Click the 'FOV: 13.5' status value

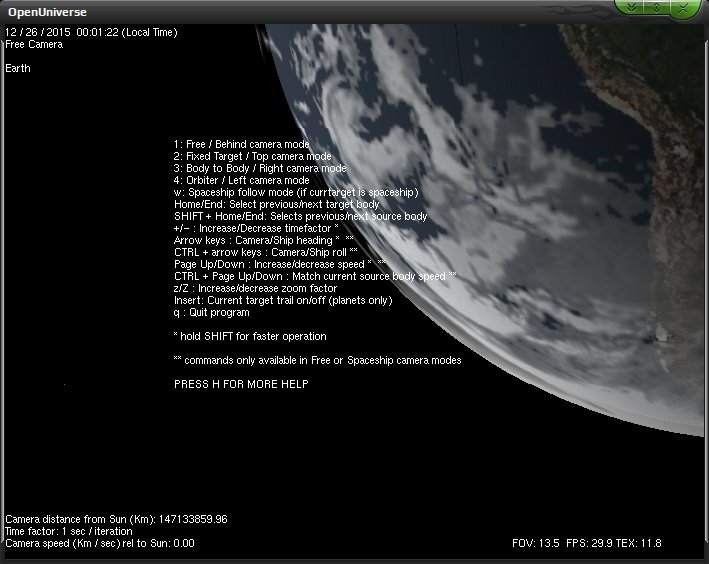coord(536,543)
